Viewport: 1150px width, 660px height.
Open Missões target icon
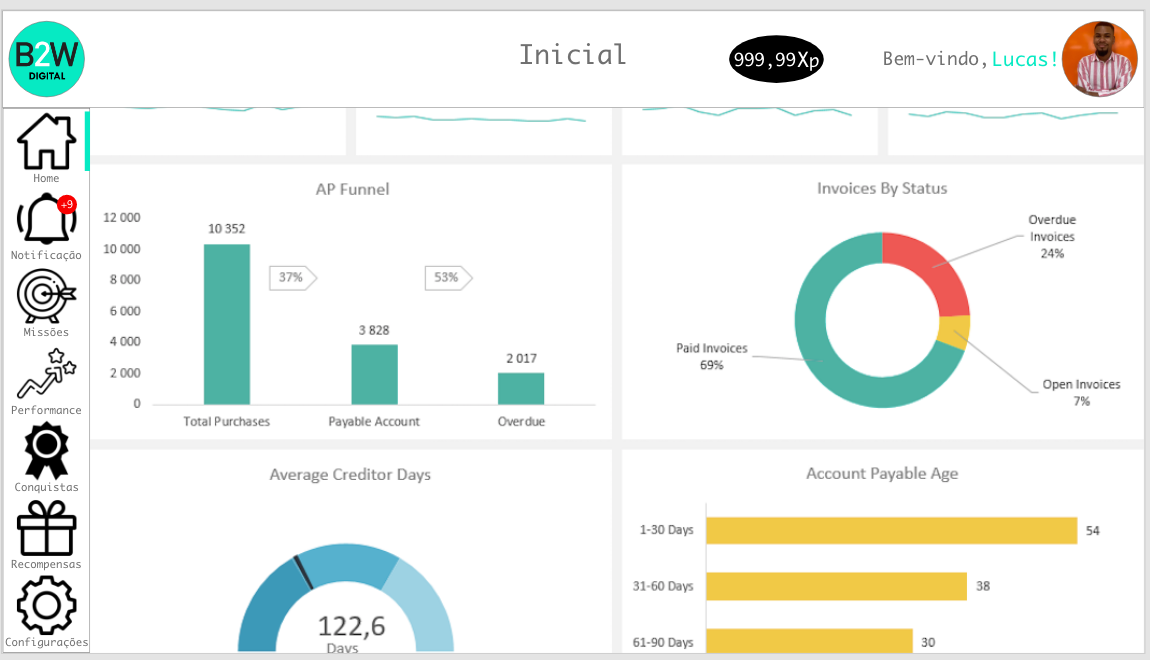pyautogui.click(x=46, y=296)
